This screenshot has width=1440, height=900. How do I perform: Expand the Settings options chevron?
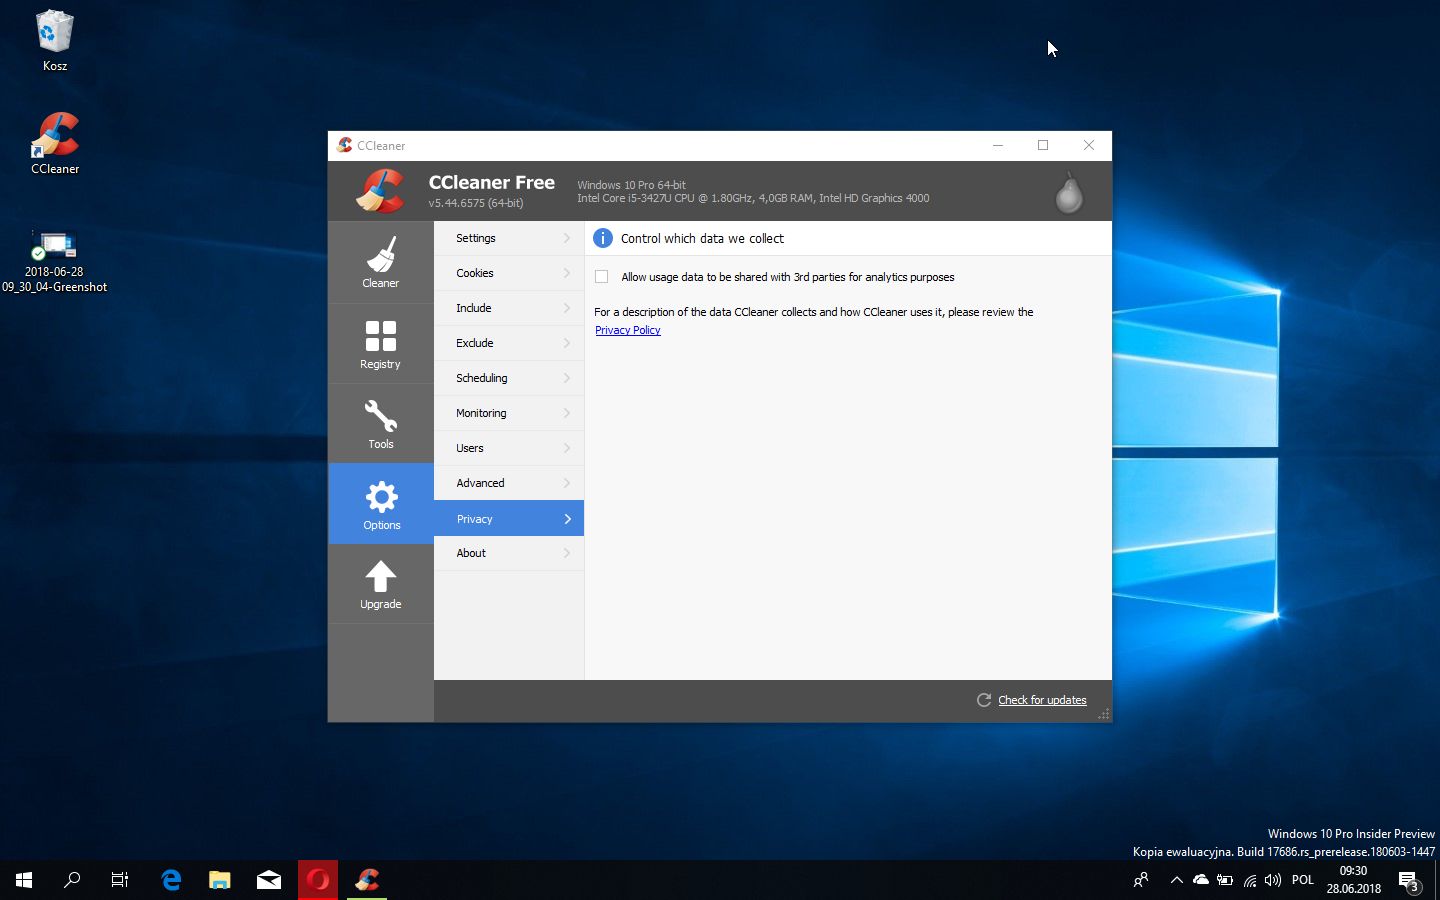coord(567,238)
